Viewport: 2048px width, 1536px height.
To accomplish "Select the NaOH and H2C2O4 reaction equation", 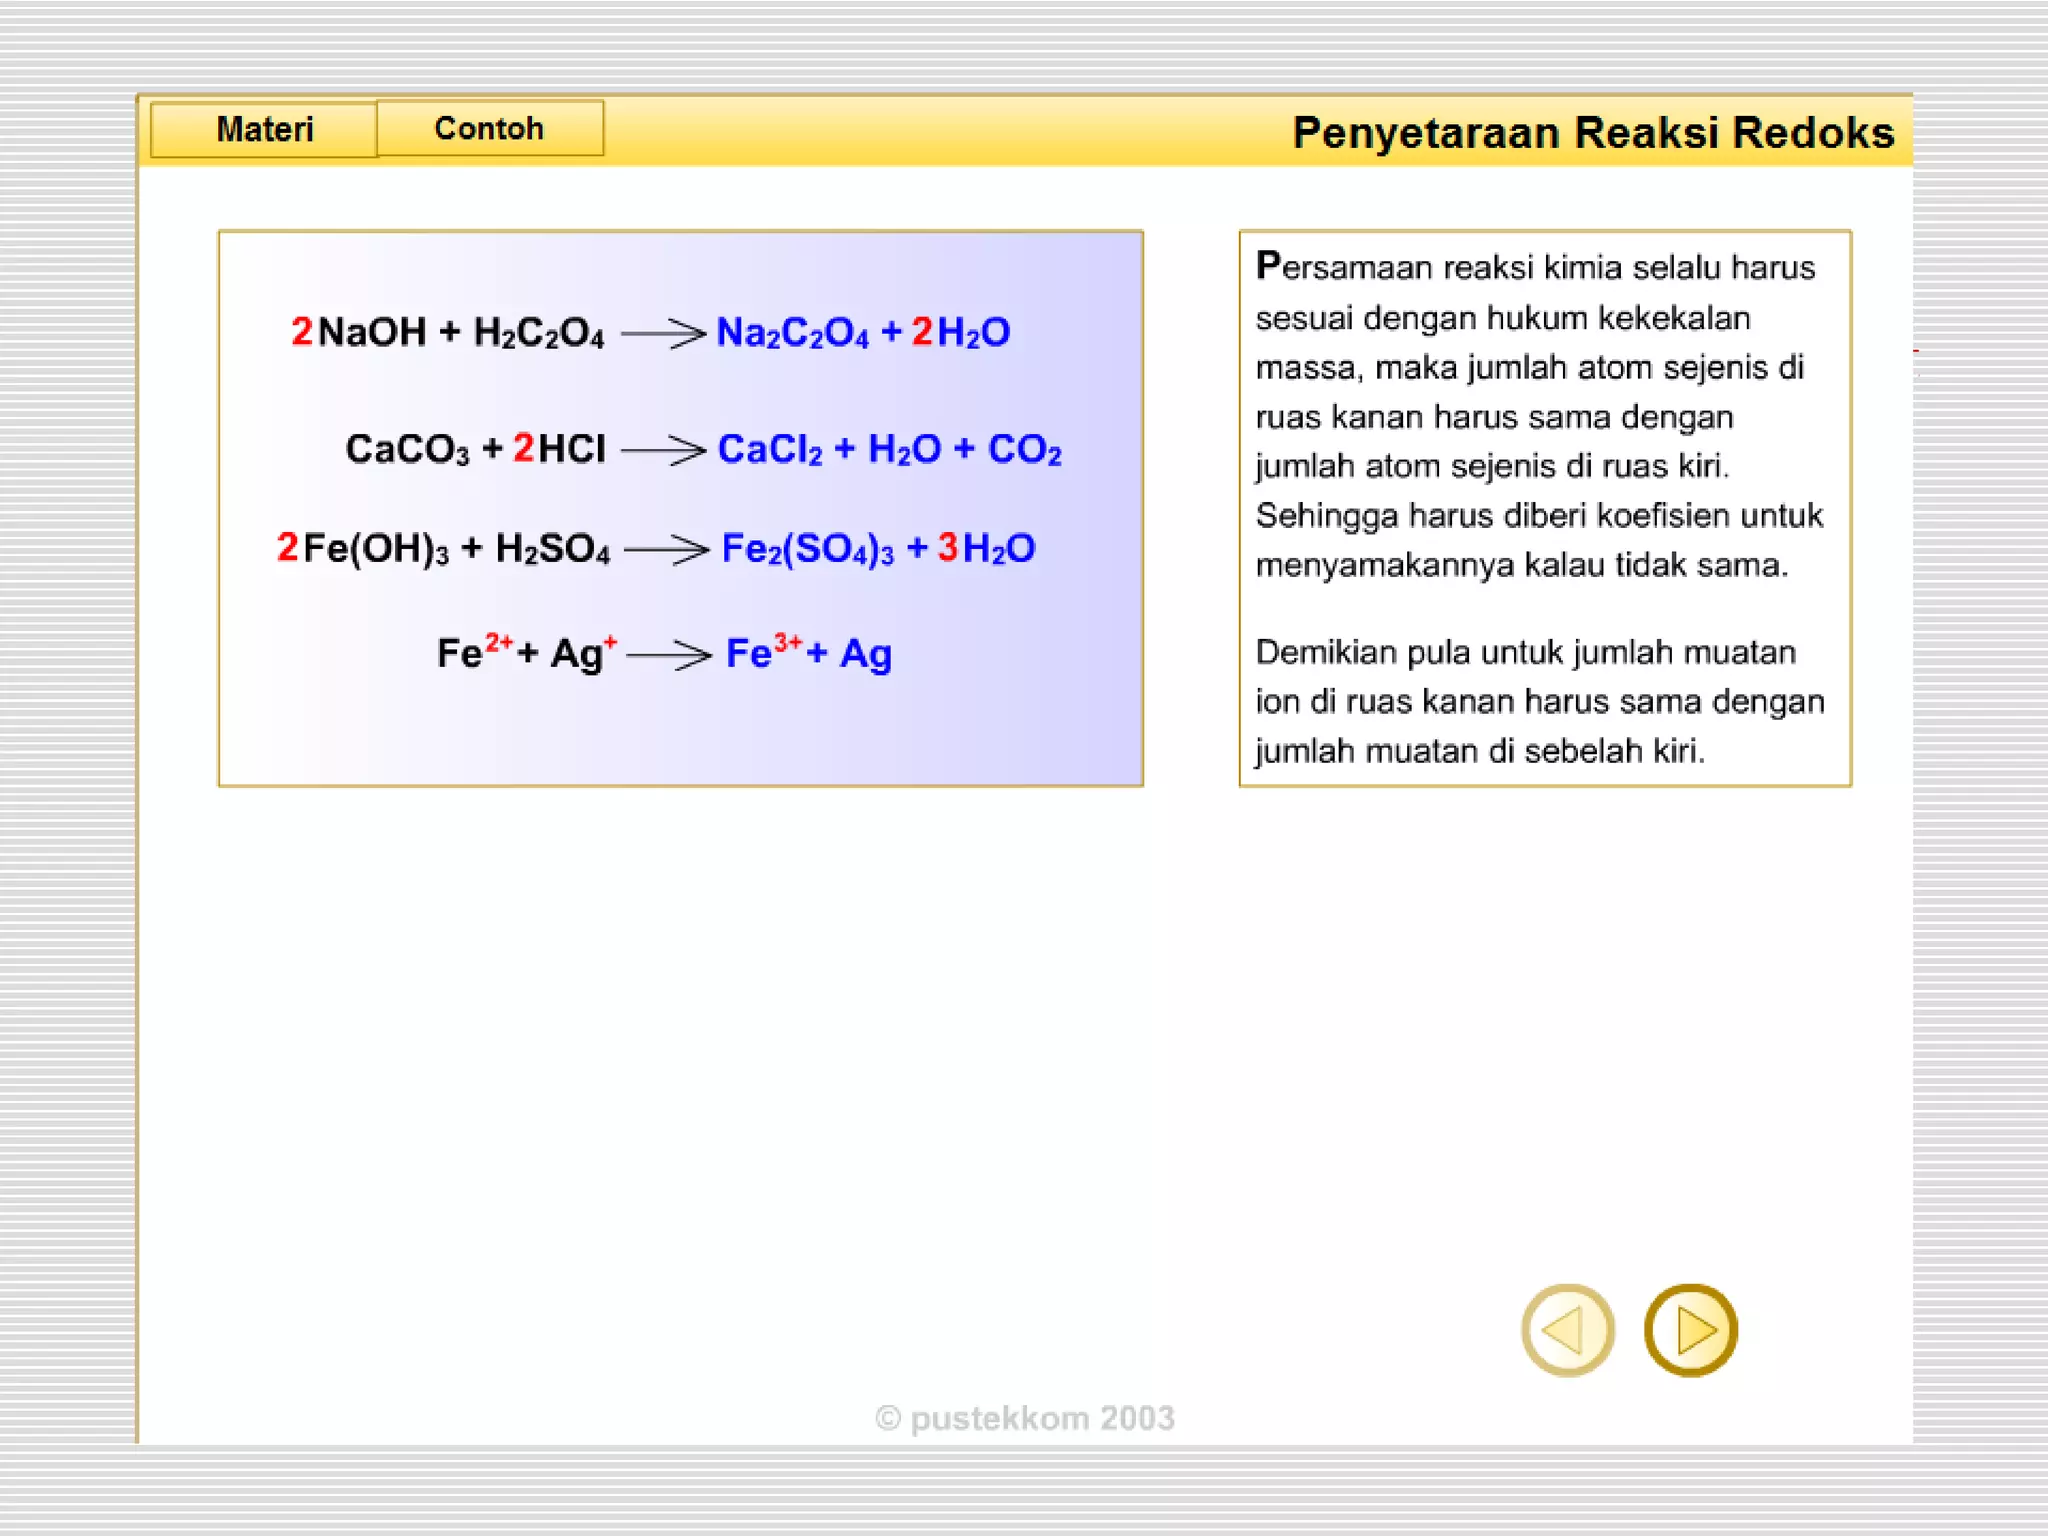I will pyautogui.click(x=650, y=332).
